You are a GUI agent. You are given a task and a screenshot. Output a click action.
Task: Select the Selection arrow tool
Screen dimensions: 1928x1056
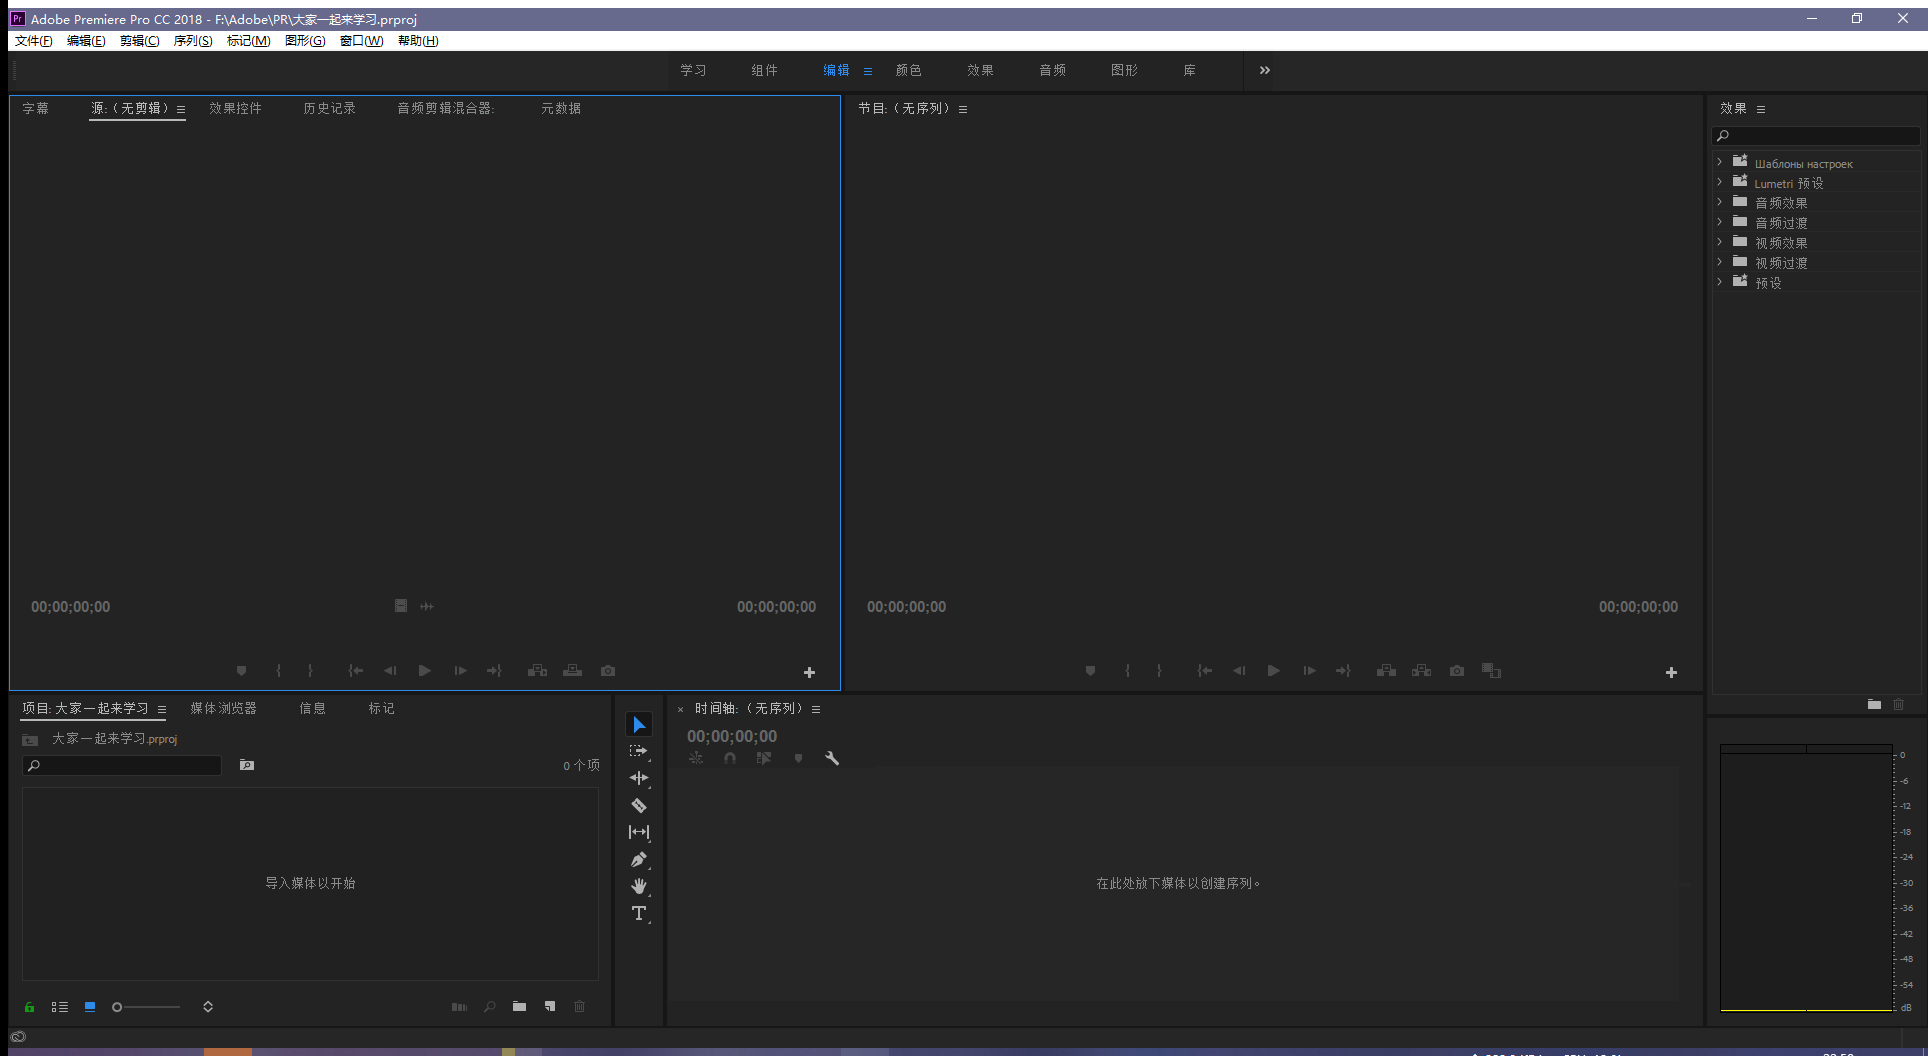click(639, 724)
